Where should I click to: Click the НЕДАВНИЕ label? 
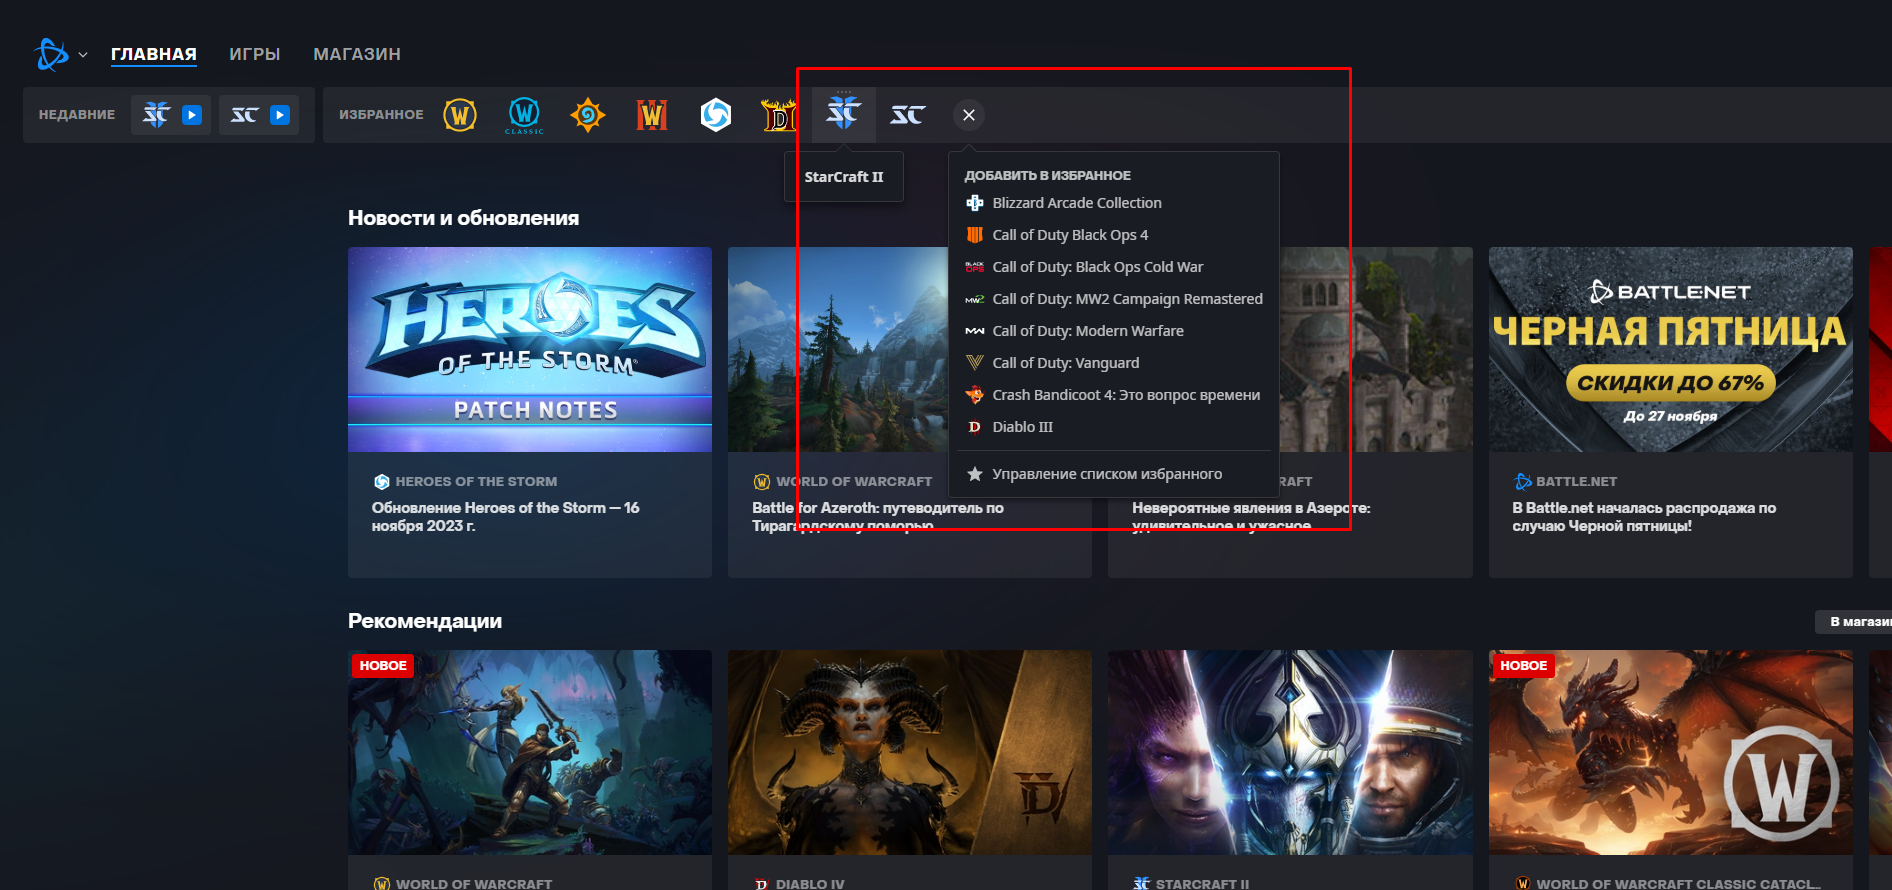click(x=77, y=115)
